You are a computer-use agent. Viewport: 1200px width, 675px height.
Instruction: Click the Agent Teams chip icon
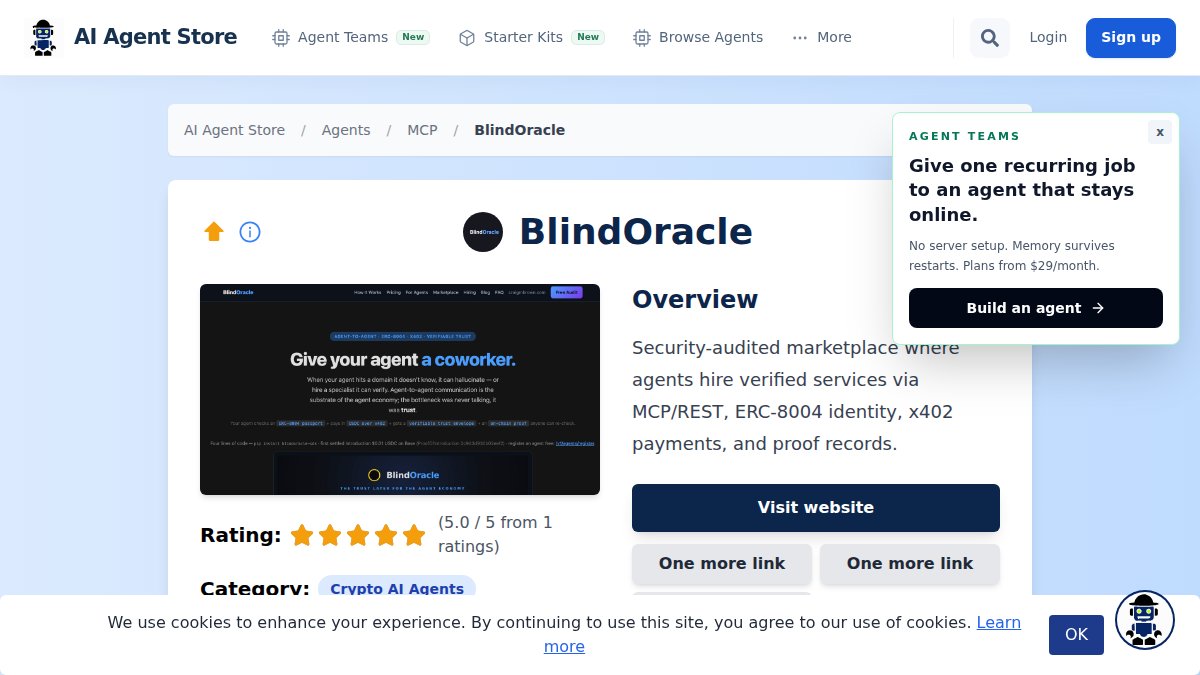[x=281, y=38]
